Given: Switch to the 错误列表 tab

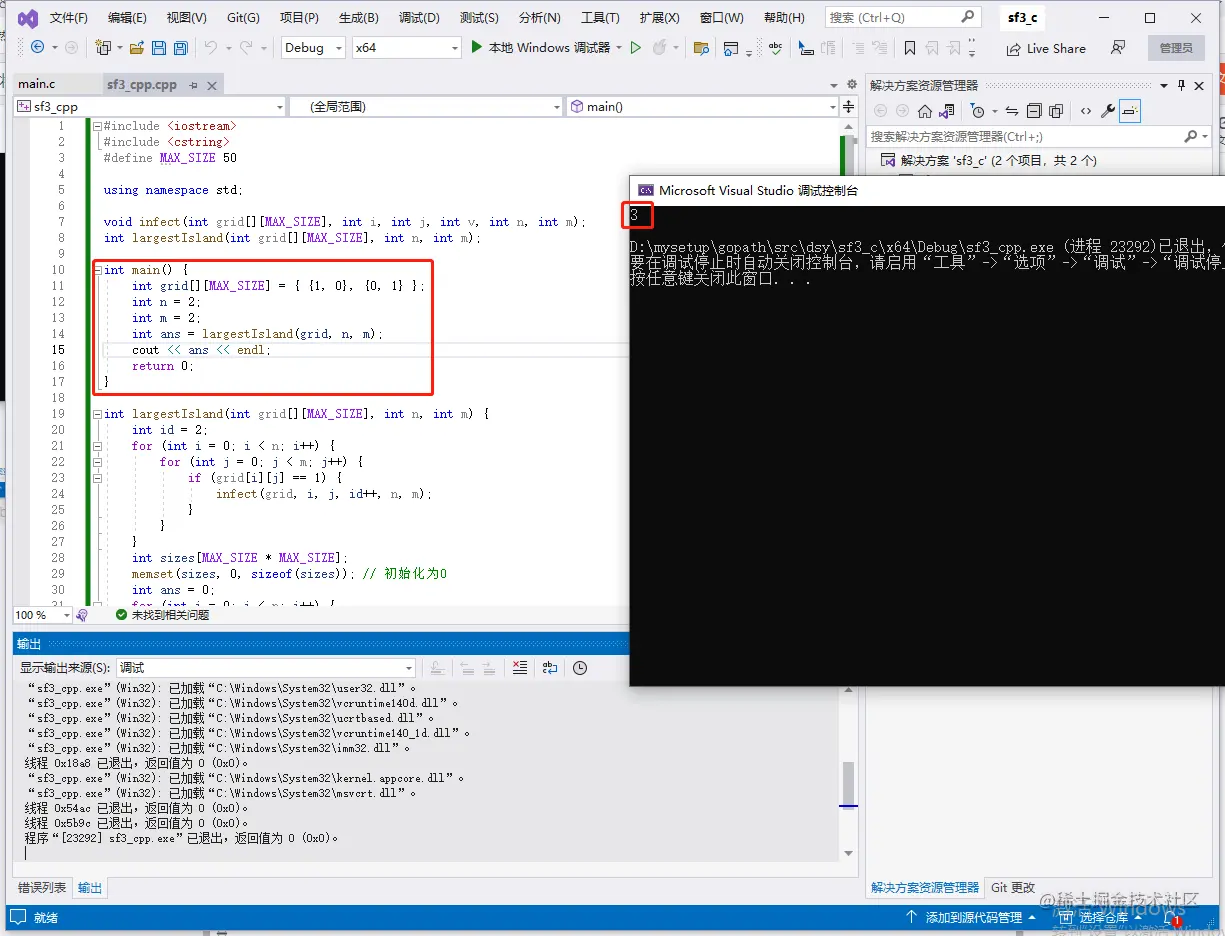Looking at the screenshot, I should tap(42, 887).
